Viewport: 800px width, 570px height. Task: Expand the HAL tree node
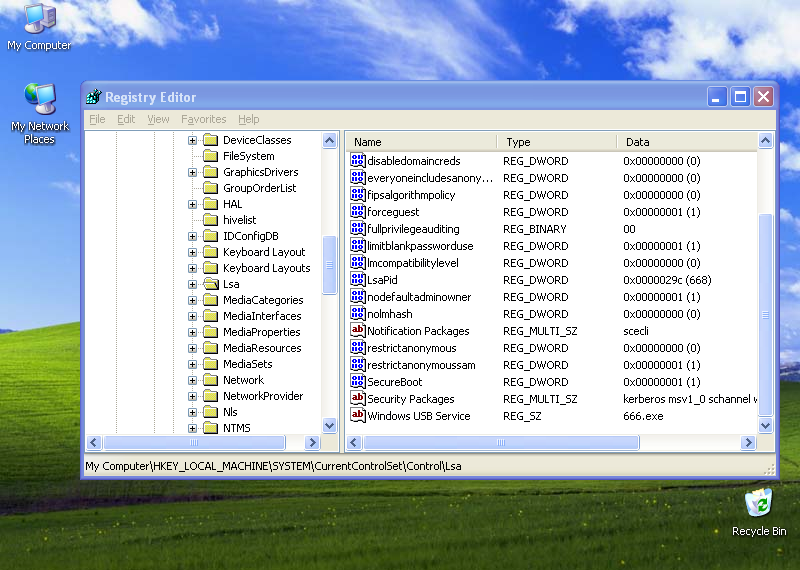(x=192, y=204)
